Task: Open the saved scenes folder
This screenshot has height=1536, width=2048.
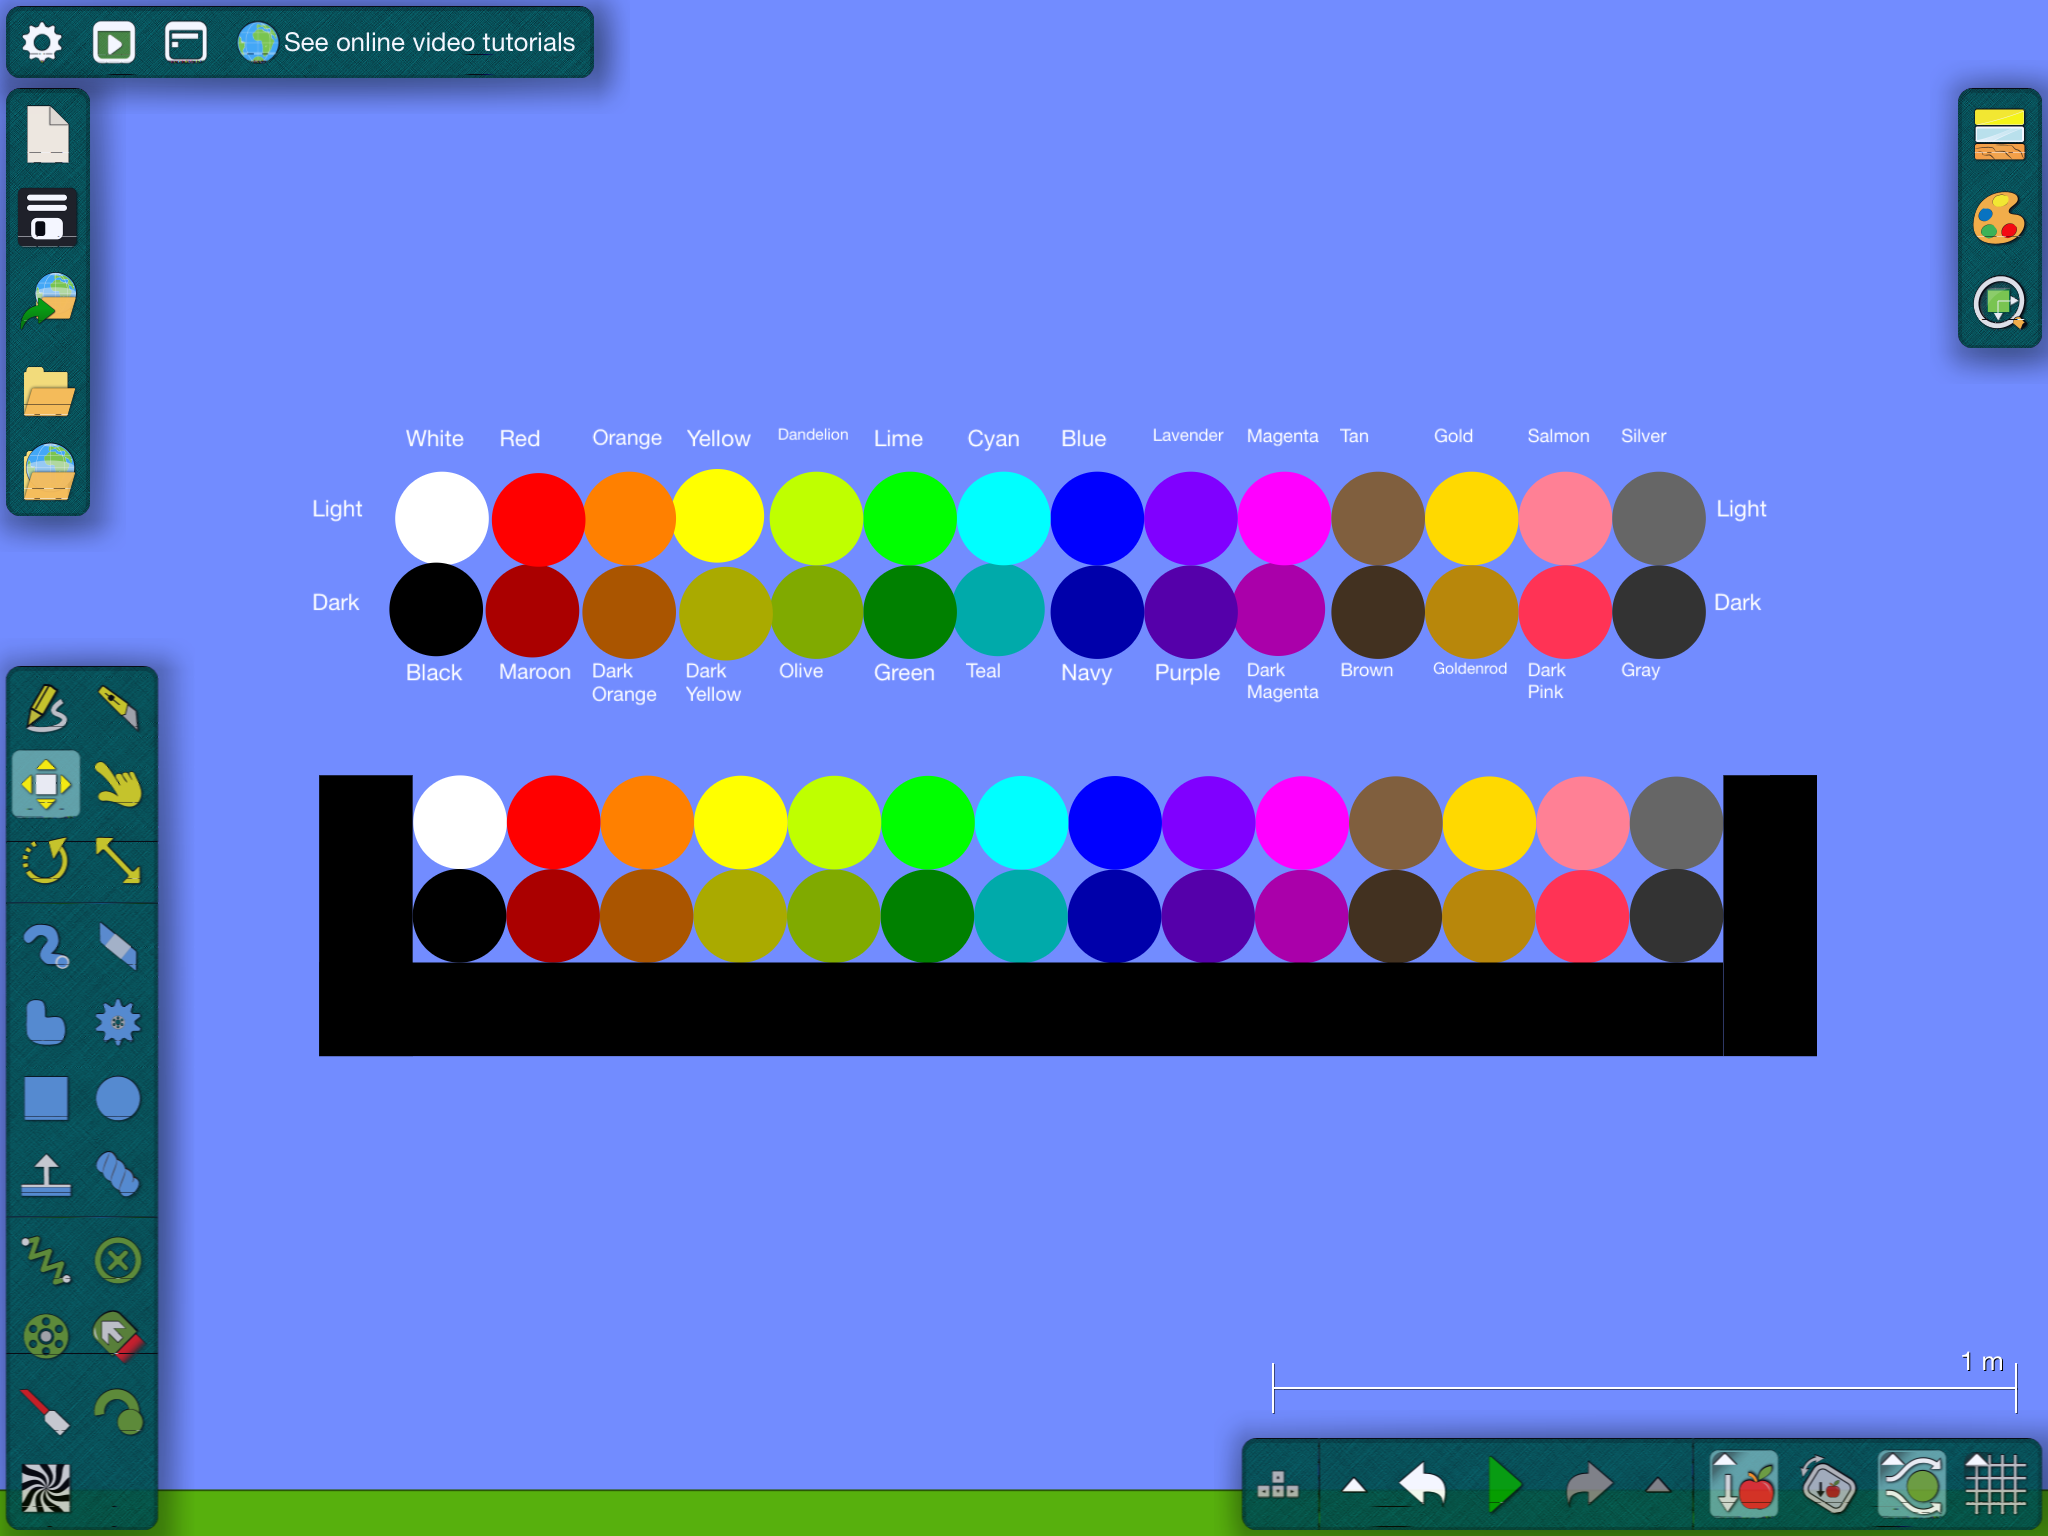Action: click(x=48, y=391)
